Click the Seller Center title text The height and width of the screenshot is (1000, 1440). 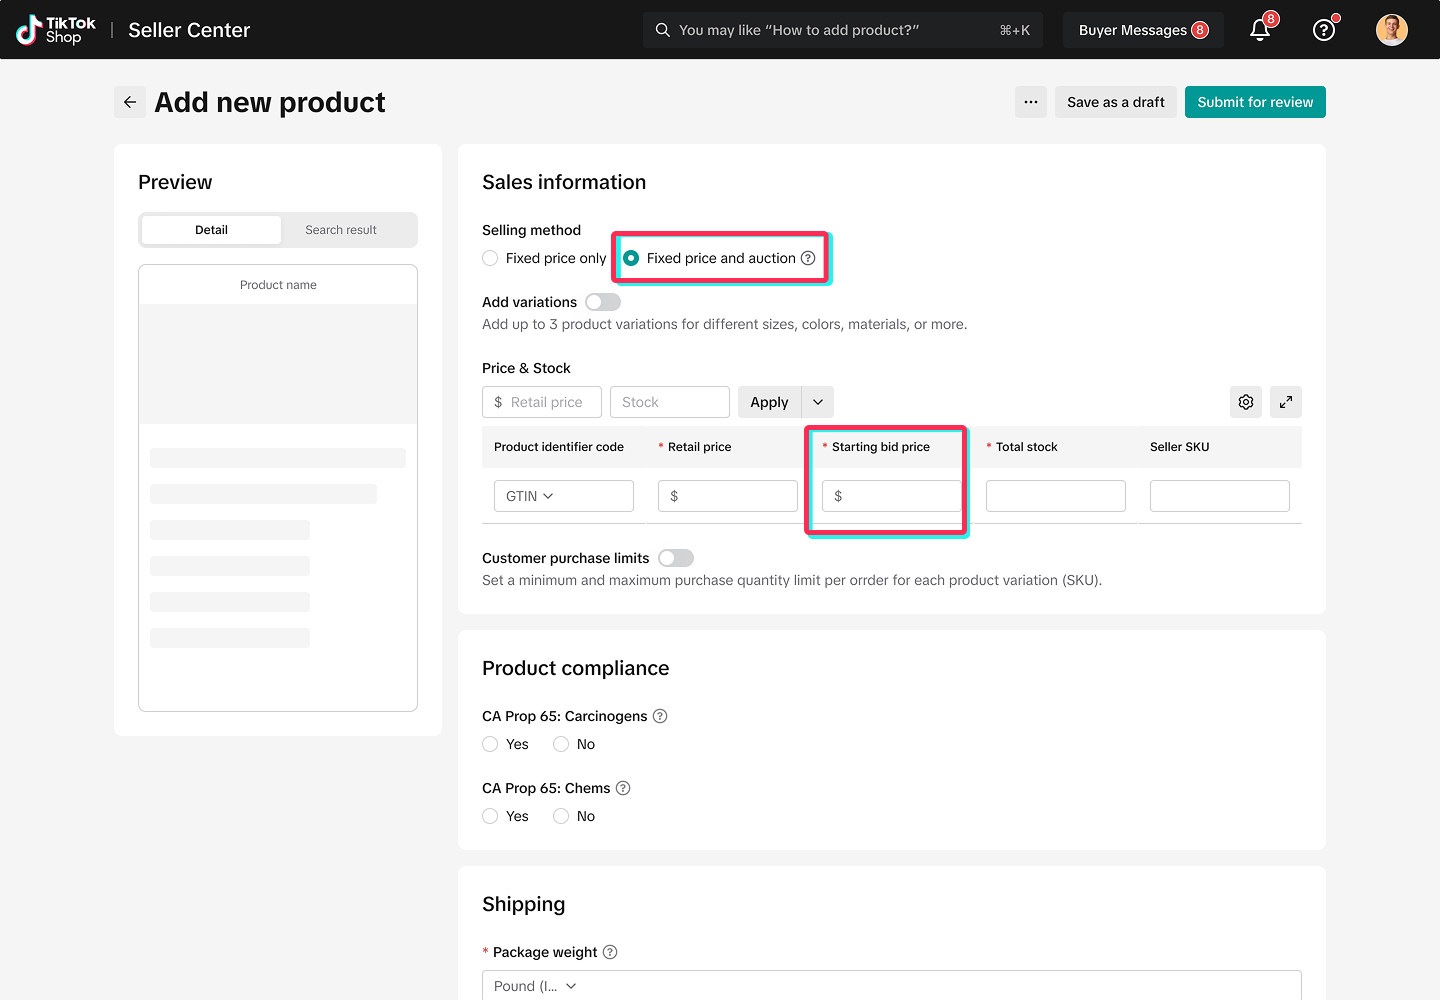[189, 30]
